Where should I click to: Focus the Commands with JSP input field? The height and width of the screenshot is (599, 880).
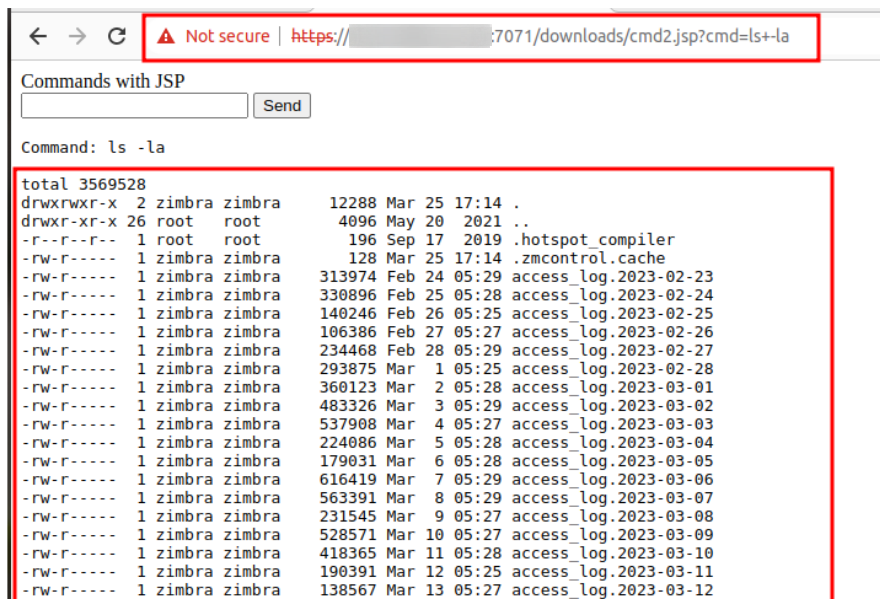[x=134, y=106]
